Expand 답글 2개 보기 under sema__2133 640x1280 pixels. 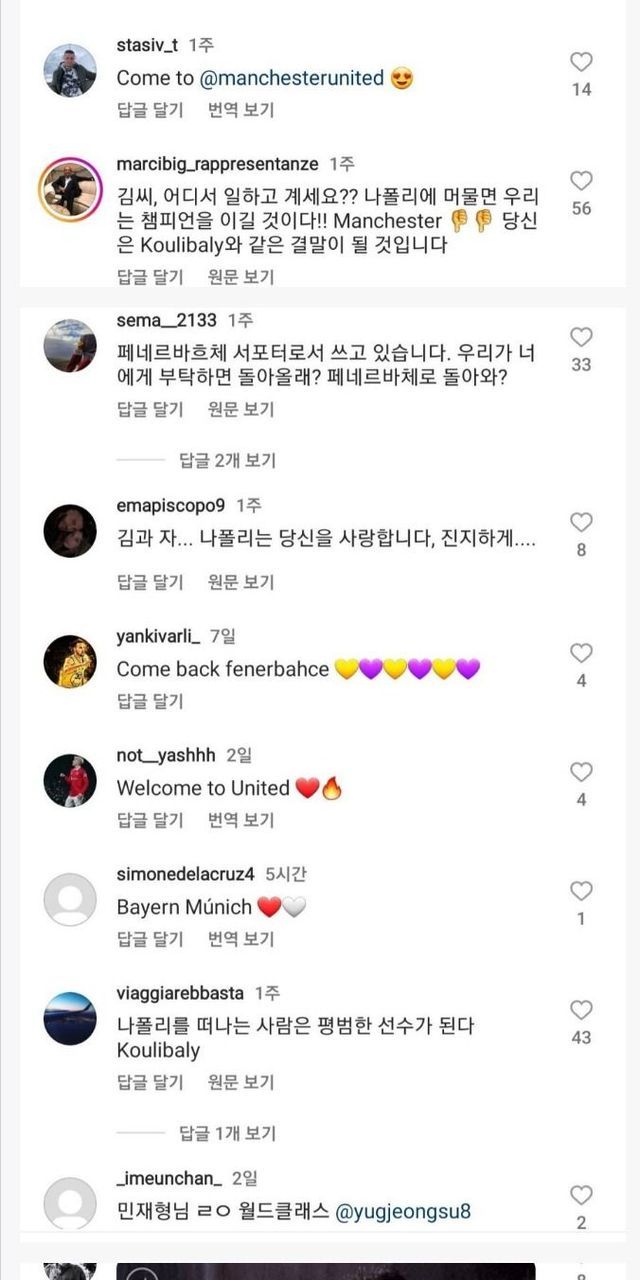(x=227, y=460)
